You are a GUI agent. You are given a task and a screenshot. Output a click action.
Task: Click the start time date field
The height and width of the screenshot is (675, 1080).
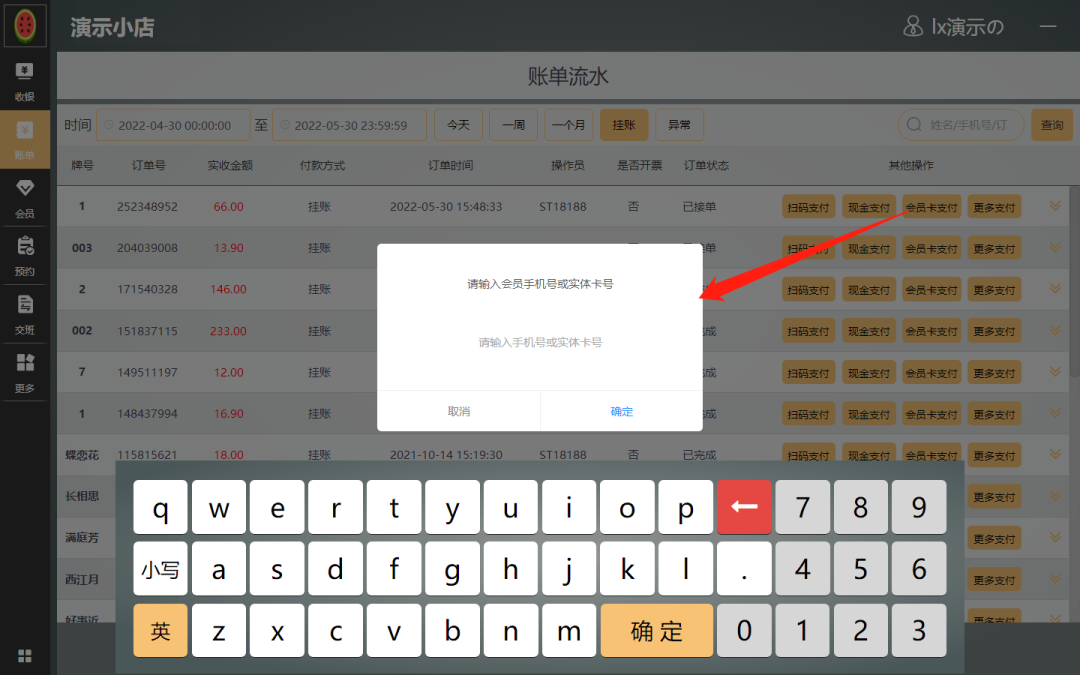point(173,125)
